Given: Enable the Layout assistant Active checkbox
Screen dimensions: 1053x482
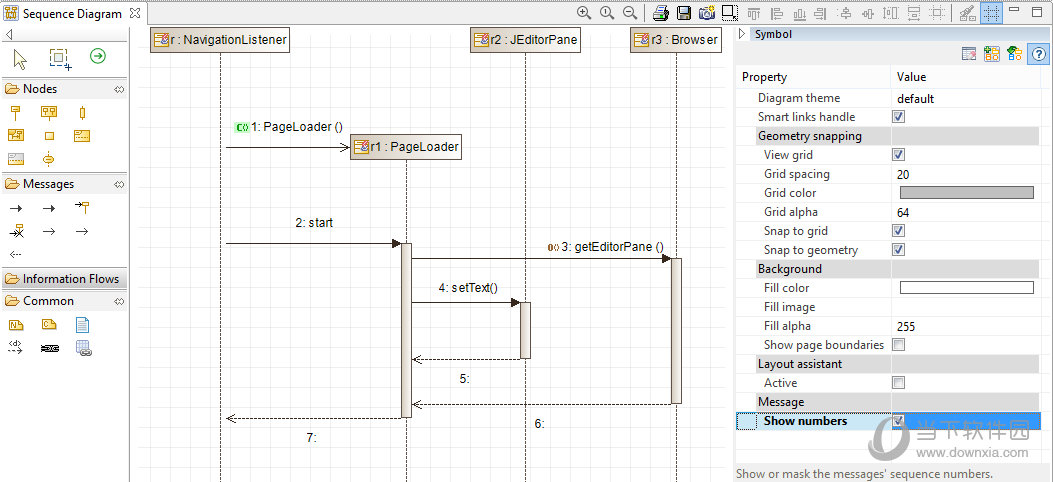Looking at the screenshot, I should point(899,383).
